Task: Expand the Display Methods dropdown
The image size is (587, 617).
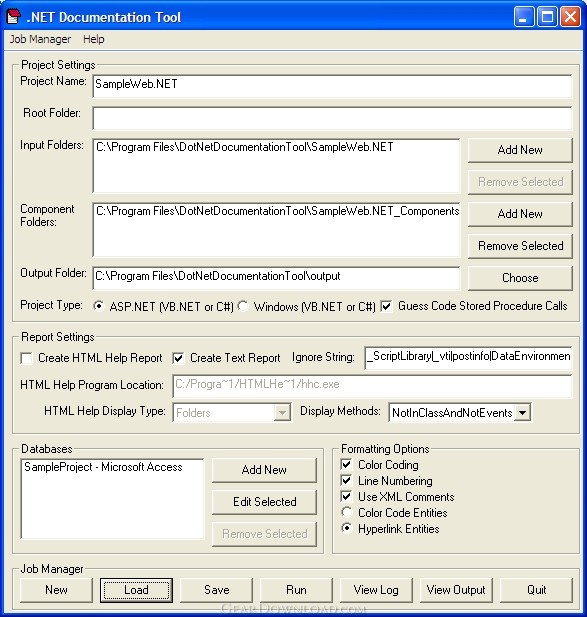Action: [522, 413]
